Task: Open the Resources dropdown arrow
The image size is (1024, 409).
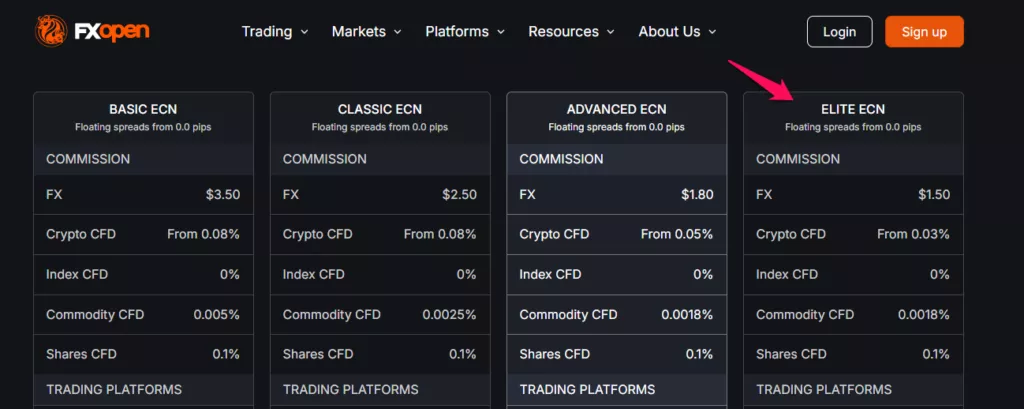Action: [611, 32]
